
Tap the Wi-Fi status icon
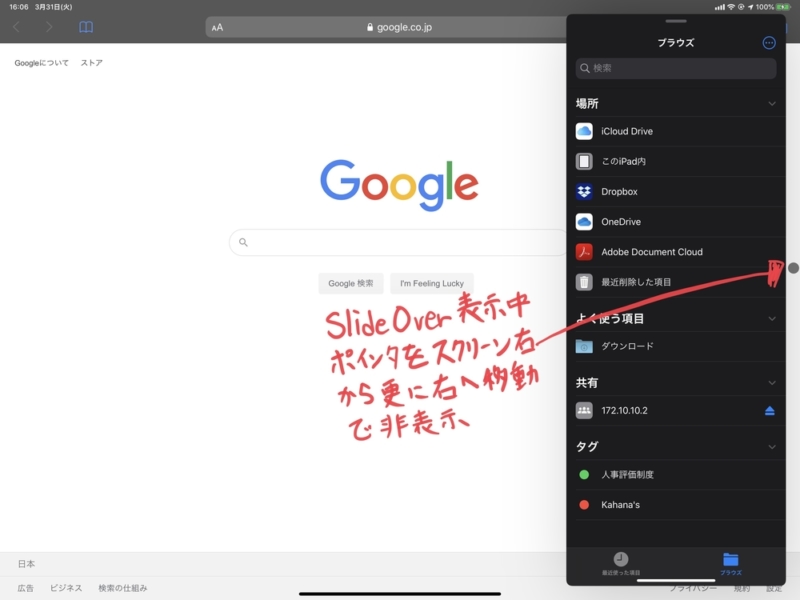click(x=731, y=7)
